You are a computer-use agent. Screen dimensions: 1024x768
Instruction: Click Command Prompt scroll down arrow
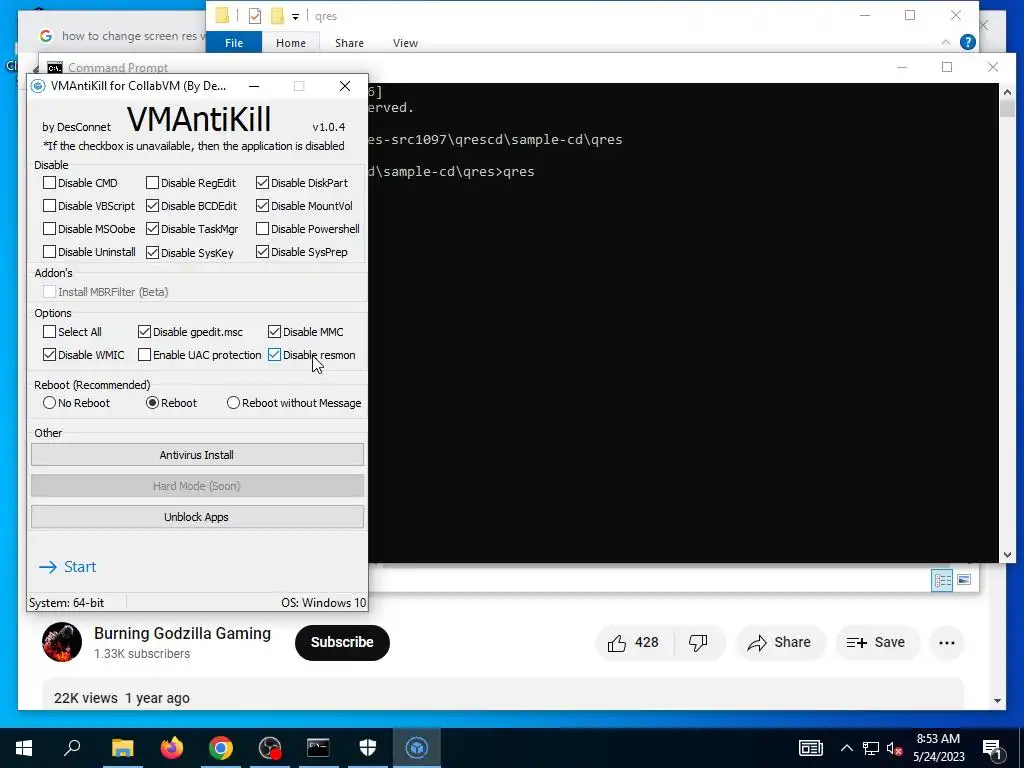[x=1007, y=555]
